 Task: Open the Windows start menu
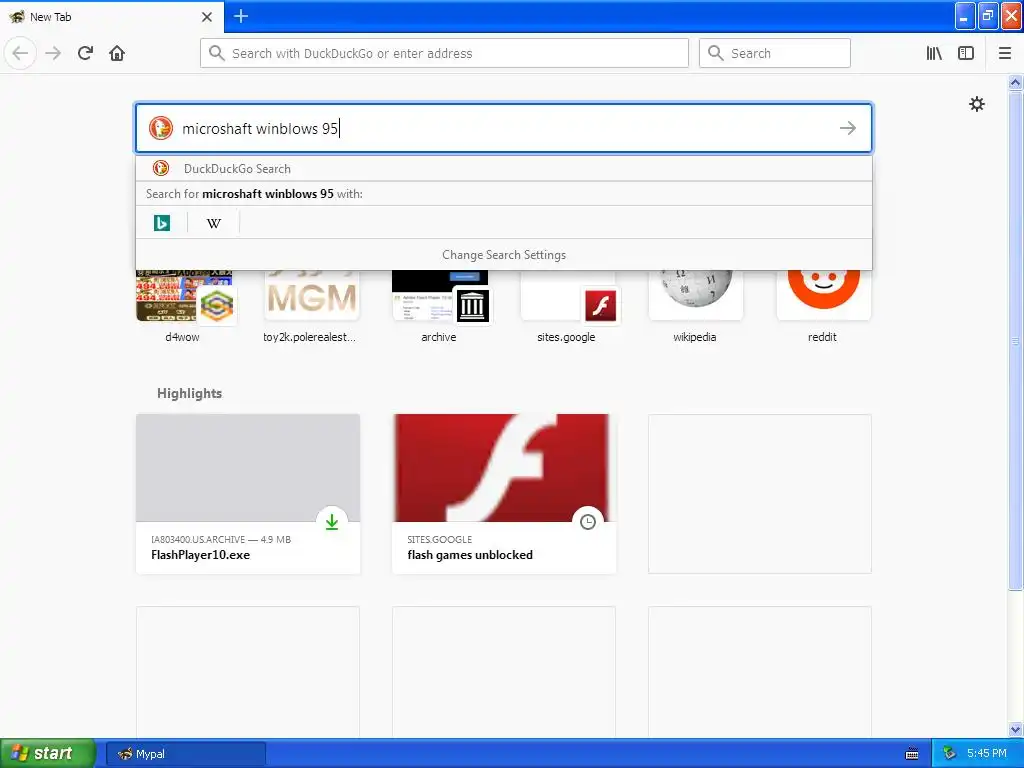click(x=48, y=753)
